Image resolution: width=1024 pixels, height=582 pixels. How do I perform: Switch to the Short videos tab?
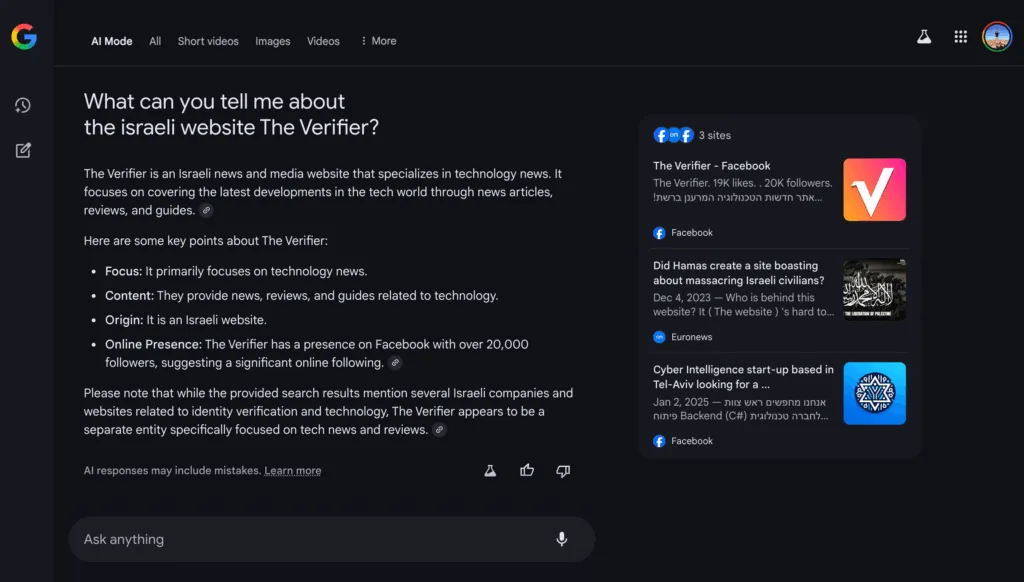(x=208, y=41)
